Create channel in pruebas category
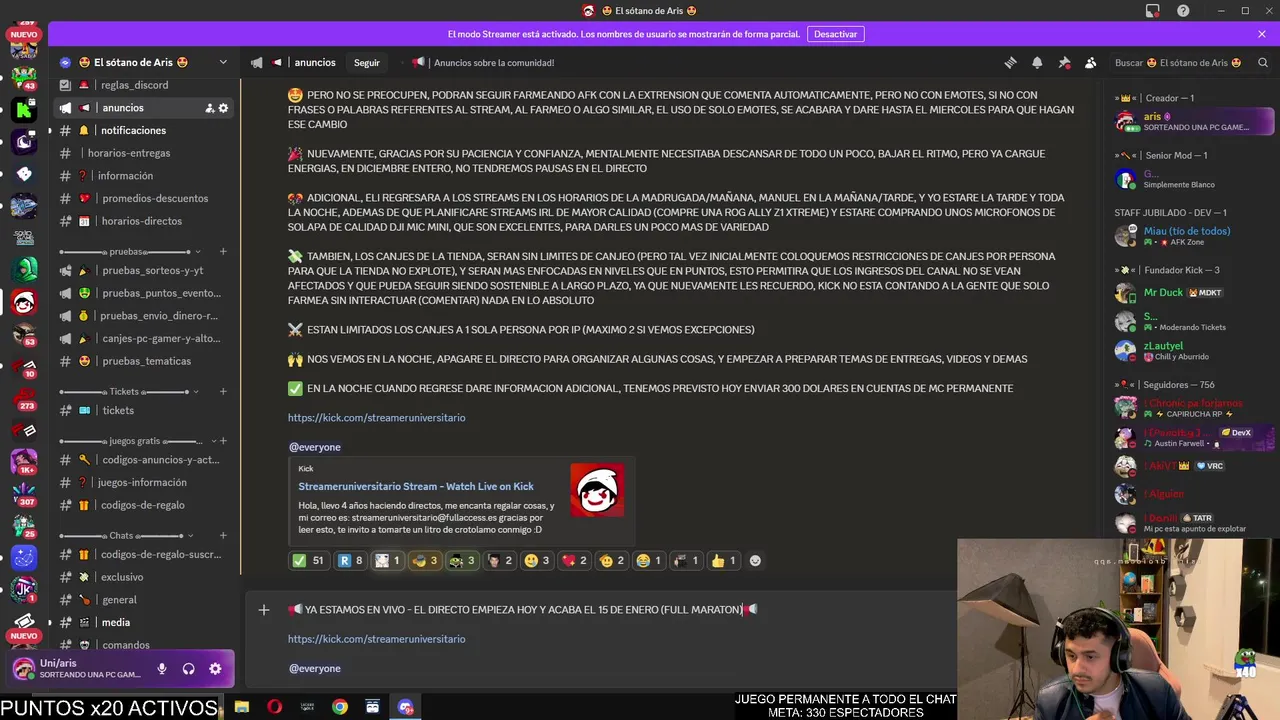This screenshot has width=1280, height=720. (223, 251)
